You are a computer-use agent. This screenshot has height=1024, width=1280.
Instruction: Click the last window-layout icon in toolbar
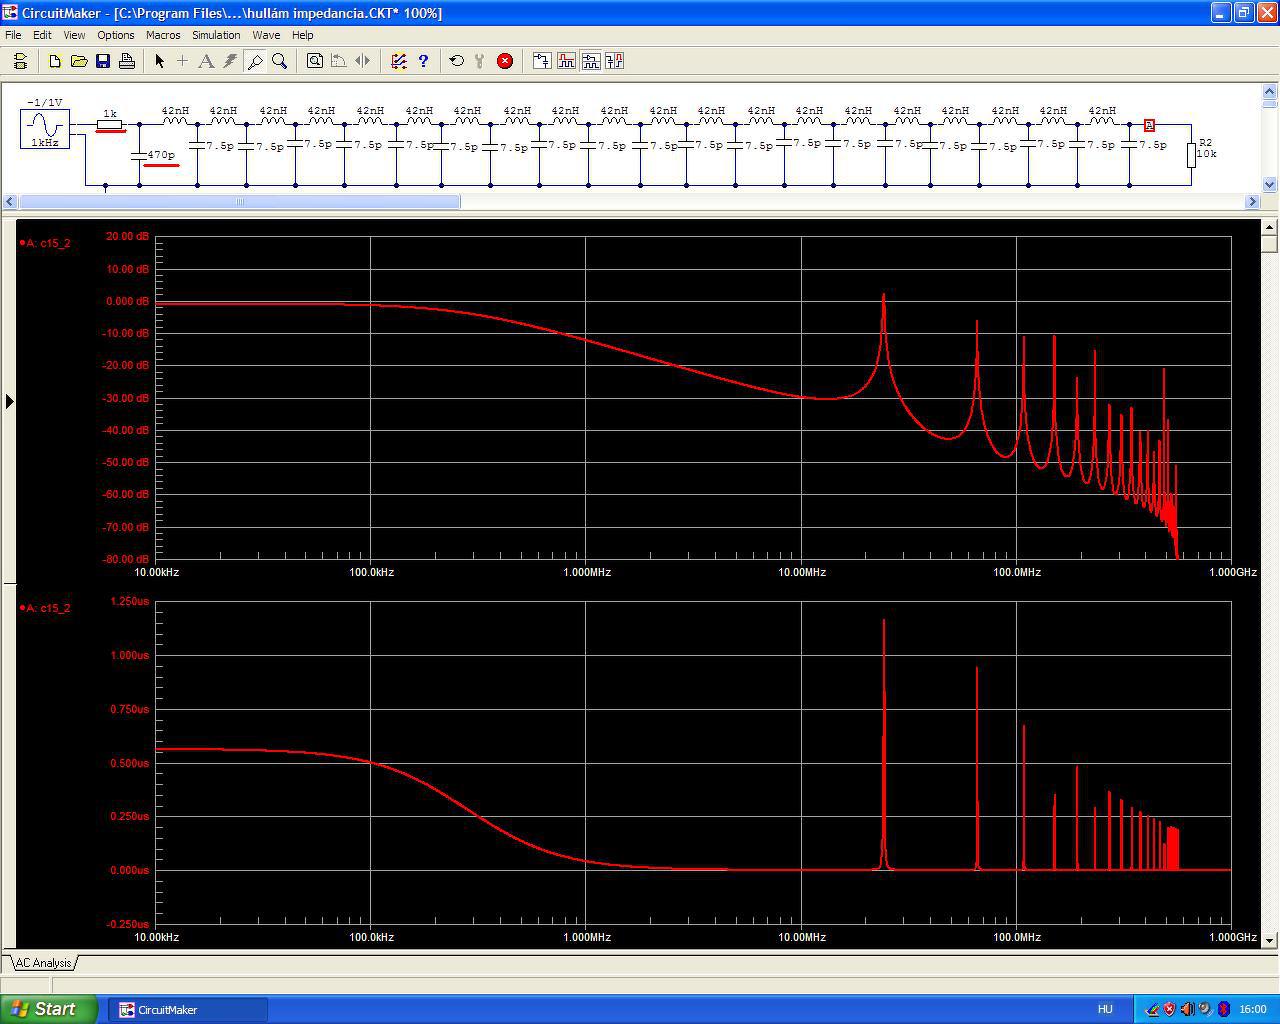pos(614,61)
